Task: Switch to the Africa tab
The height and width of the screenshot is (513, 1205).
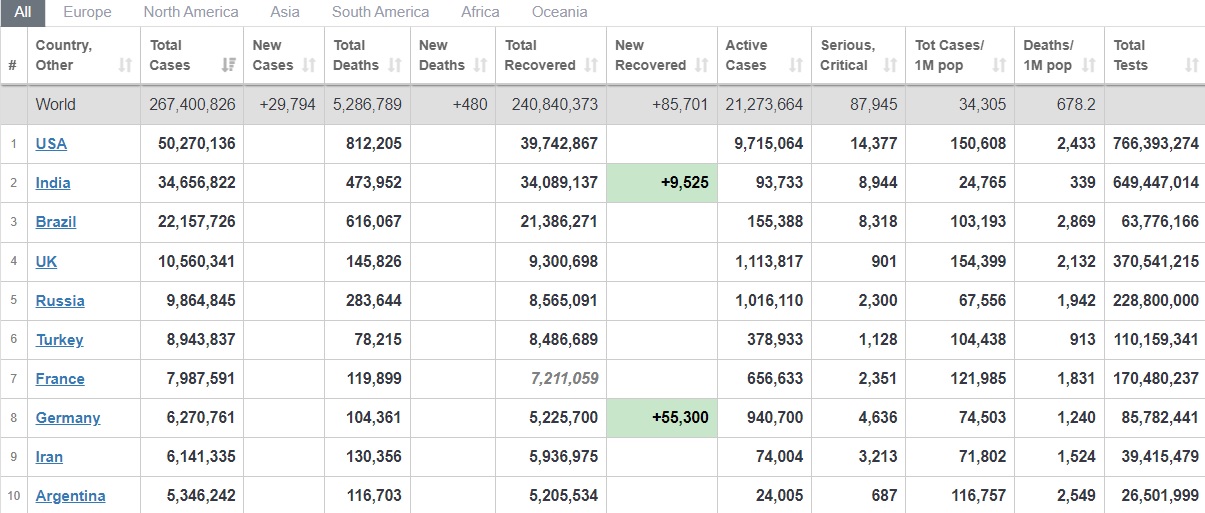Action: 480,12
